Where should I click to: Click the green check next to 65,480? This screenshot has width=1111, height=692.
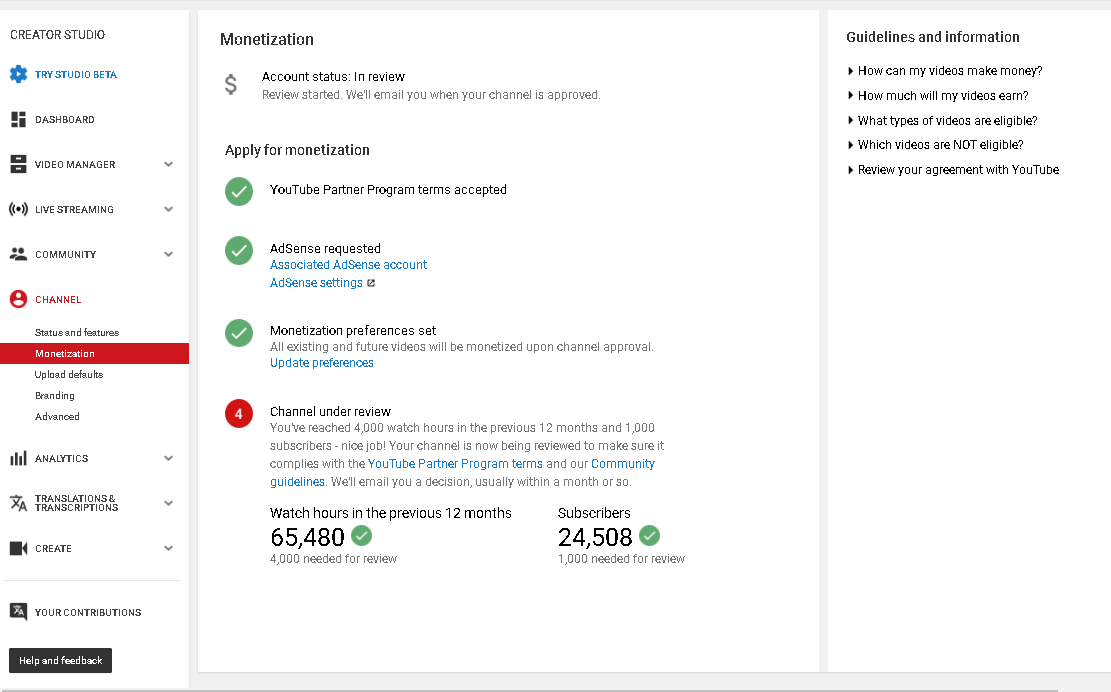pyautogui.click(x=361, y=535)
